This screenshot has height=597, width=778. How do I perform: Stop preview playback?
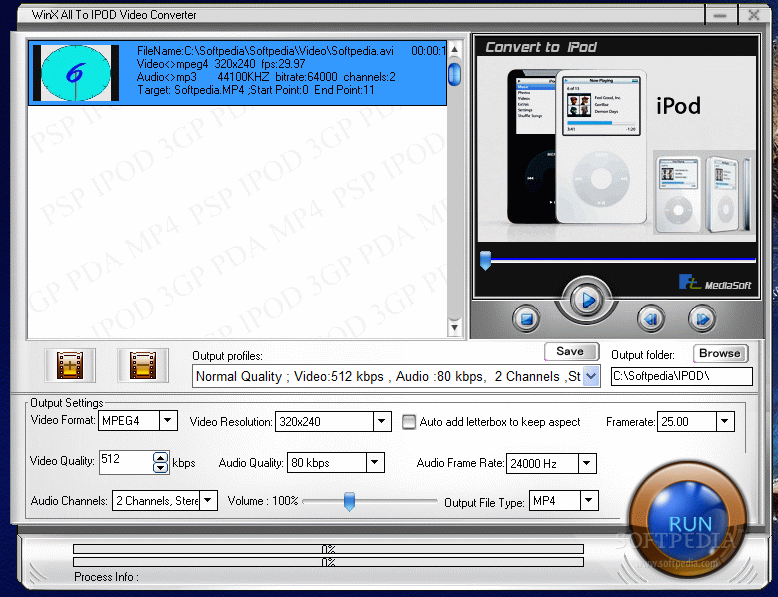coord(526,319)
